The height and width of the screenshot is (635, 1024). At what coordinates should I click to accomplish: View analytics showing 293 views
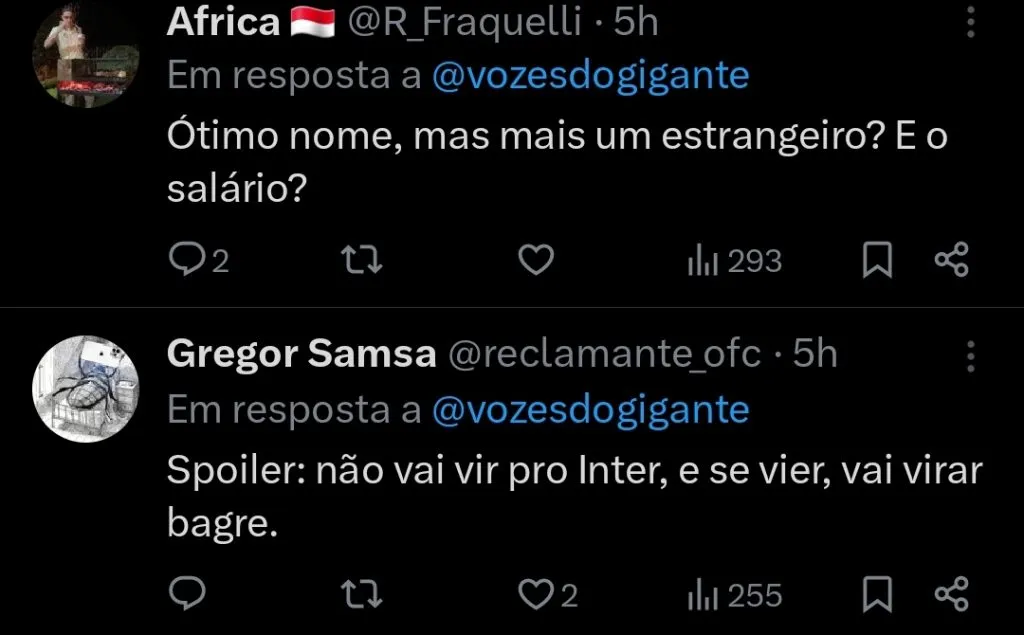coord(735,259)
